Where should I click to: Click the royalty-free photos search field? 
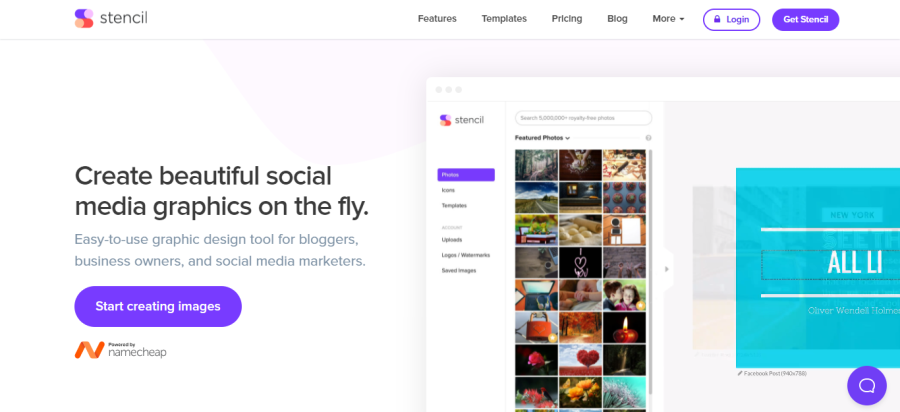(x=584, y=118)
